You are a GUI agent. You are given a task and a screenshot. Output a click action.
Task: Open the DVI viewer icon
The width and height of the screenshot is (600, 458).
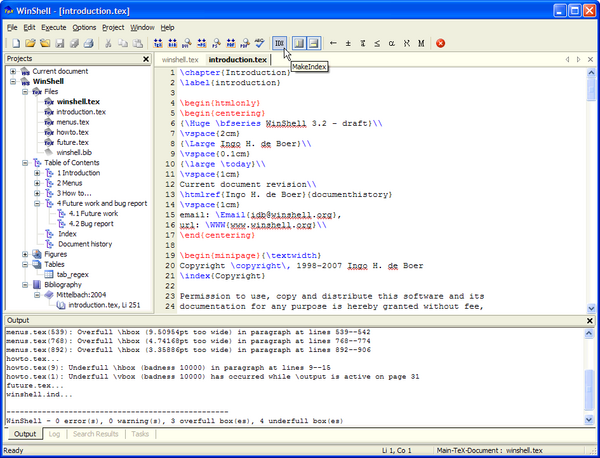187,43
